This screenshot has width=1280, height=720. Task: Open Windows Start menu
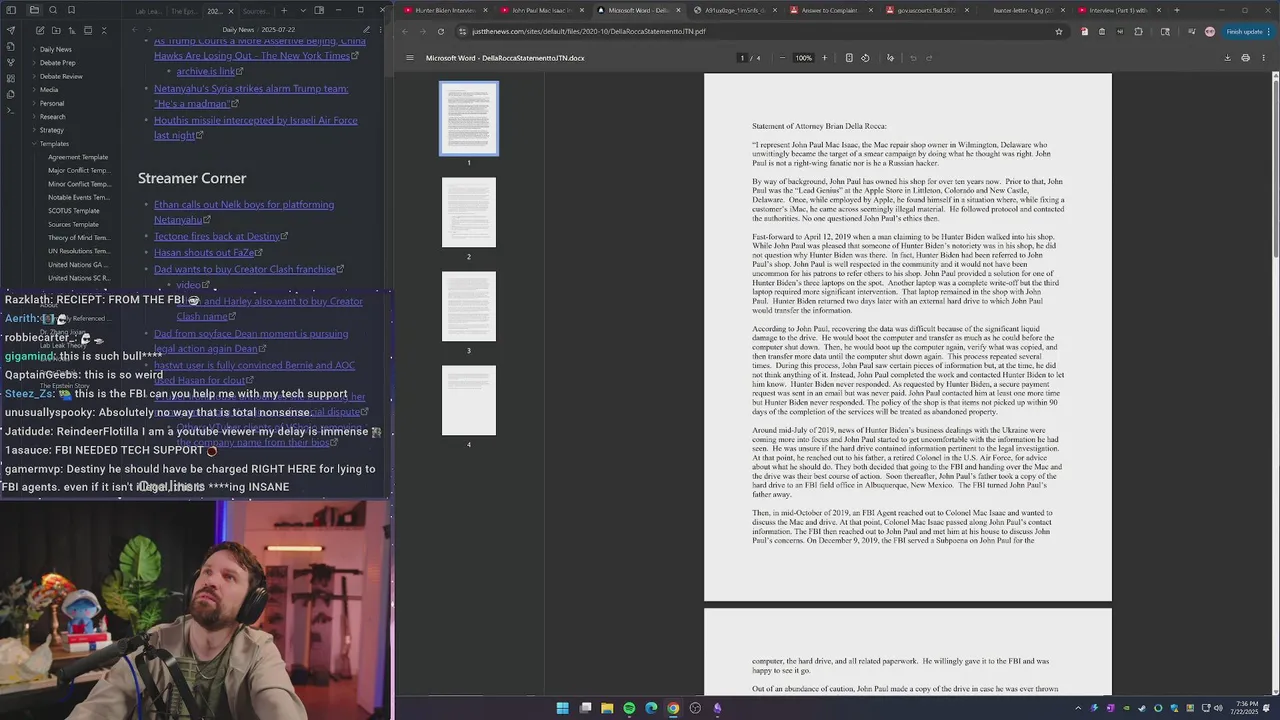click(x=563, y=708)
